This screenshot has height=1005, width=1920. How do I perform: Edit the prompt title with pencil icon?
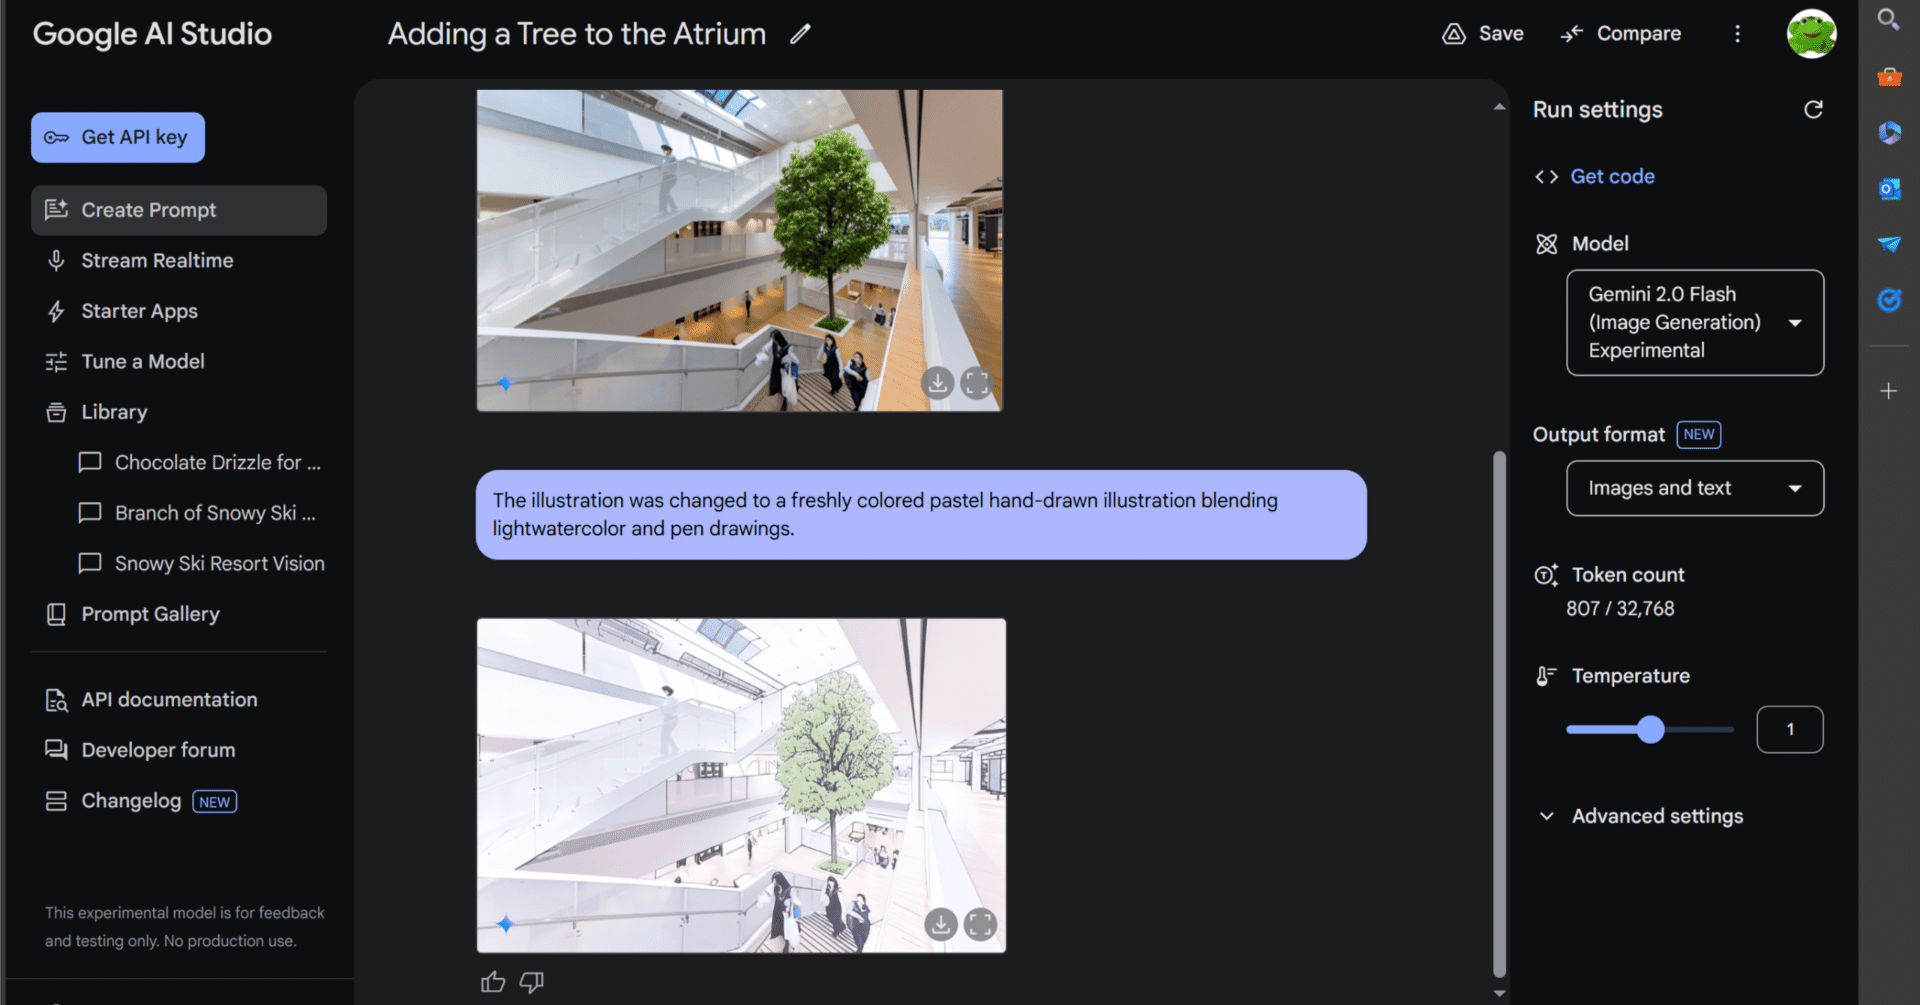pos(800,35)
